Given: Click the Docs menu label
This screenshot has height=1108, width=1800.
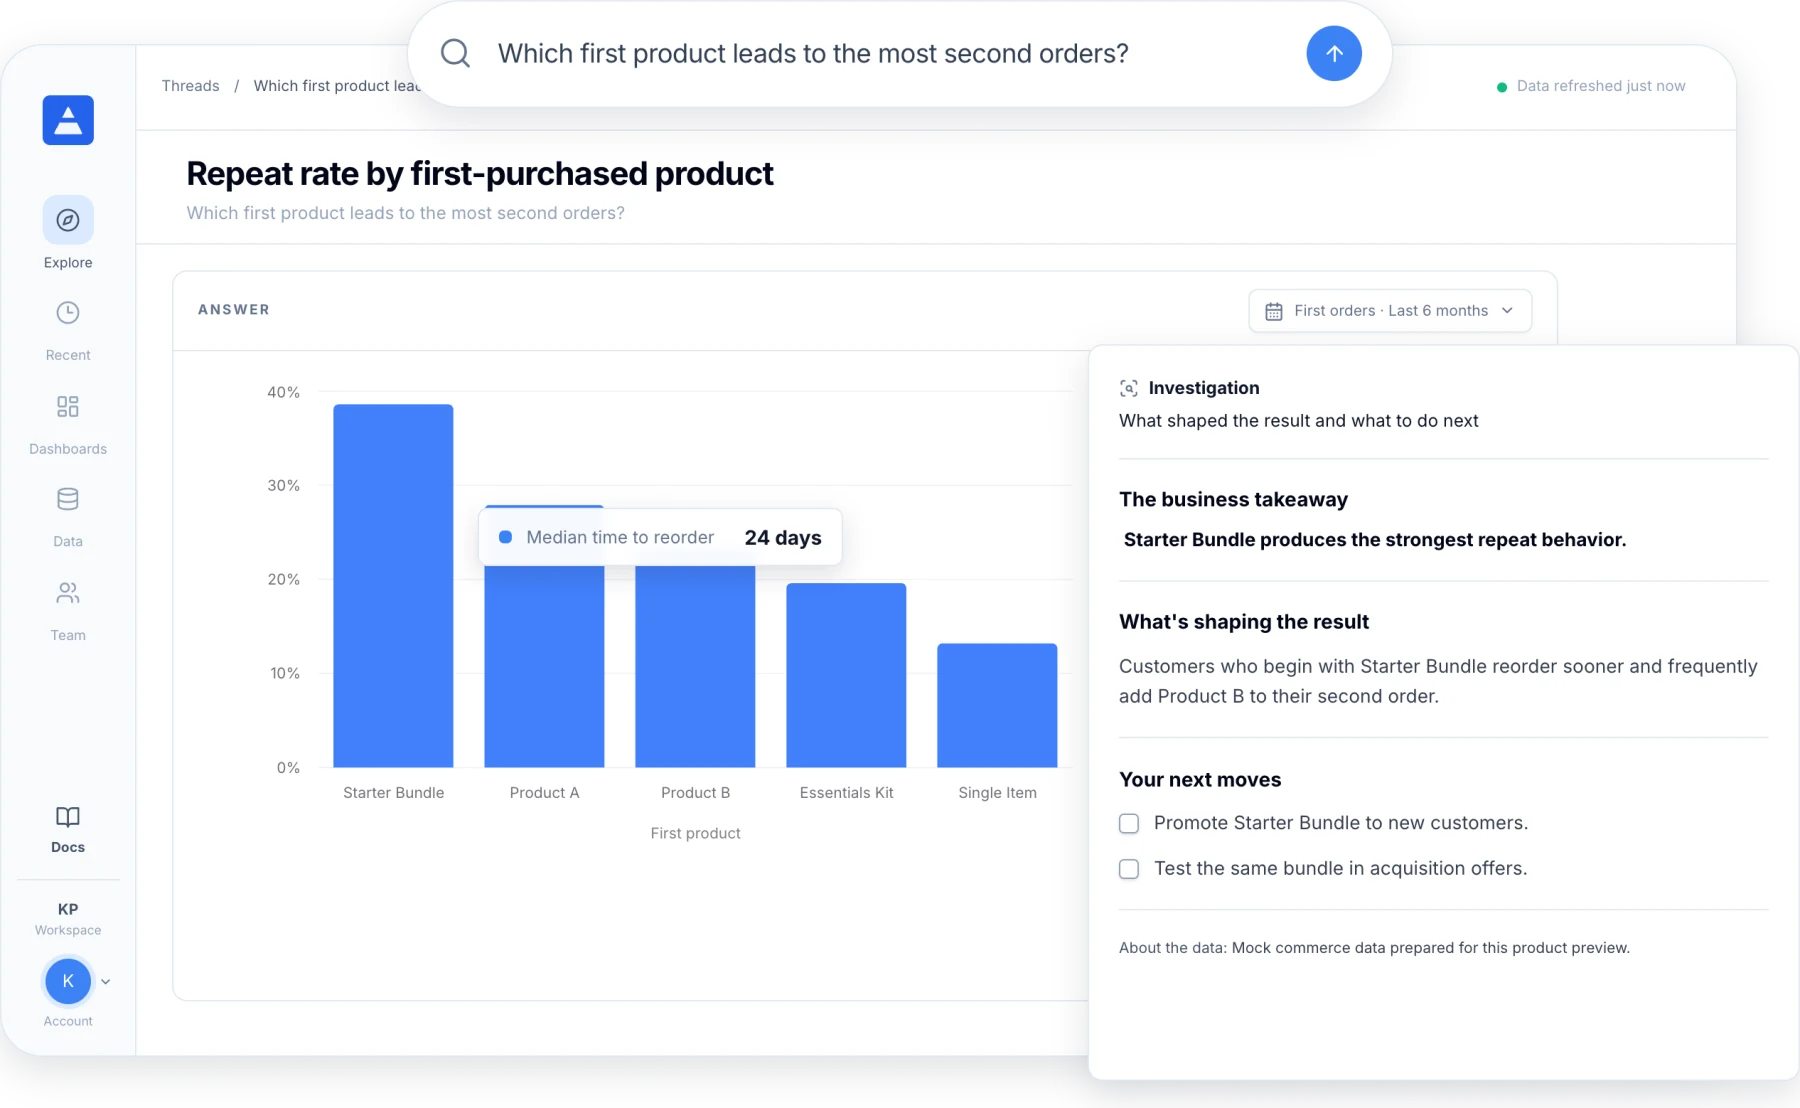Looking at the screenshot, I should pos(68,847).
